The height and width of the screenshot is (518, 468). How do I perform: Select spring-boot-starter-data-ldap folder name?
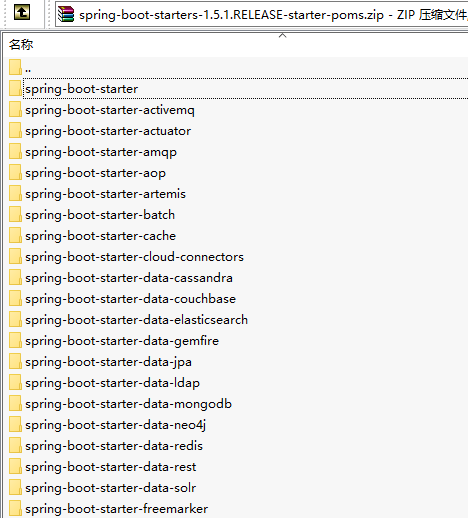coord(112,383)
